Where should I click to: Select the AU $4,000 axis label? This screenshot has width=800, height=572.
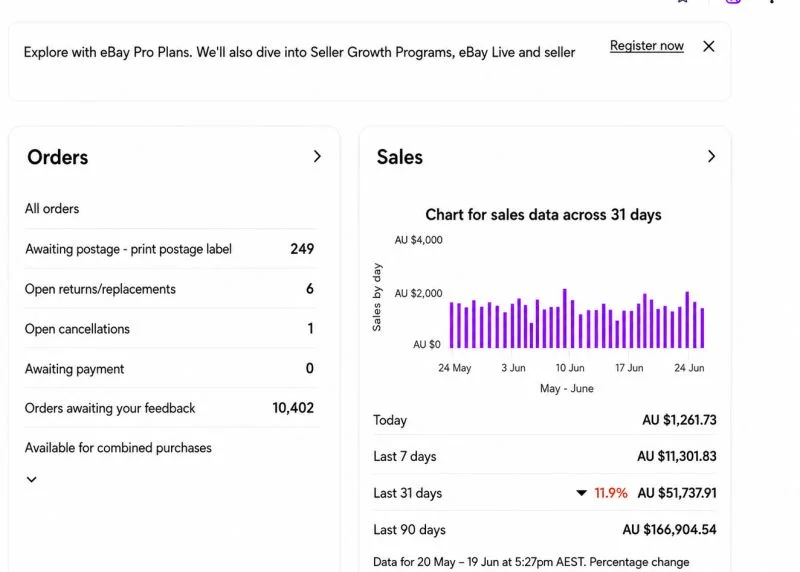tap(418, 240)
